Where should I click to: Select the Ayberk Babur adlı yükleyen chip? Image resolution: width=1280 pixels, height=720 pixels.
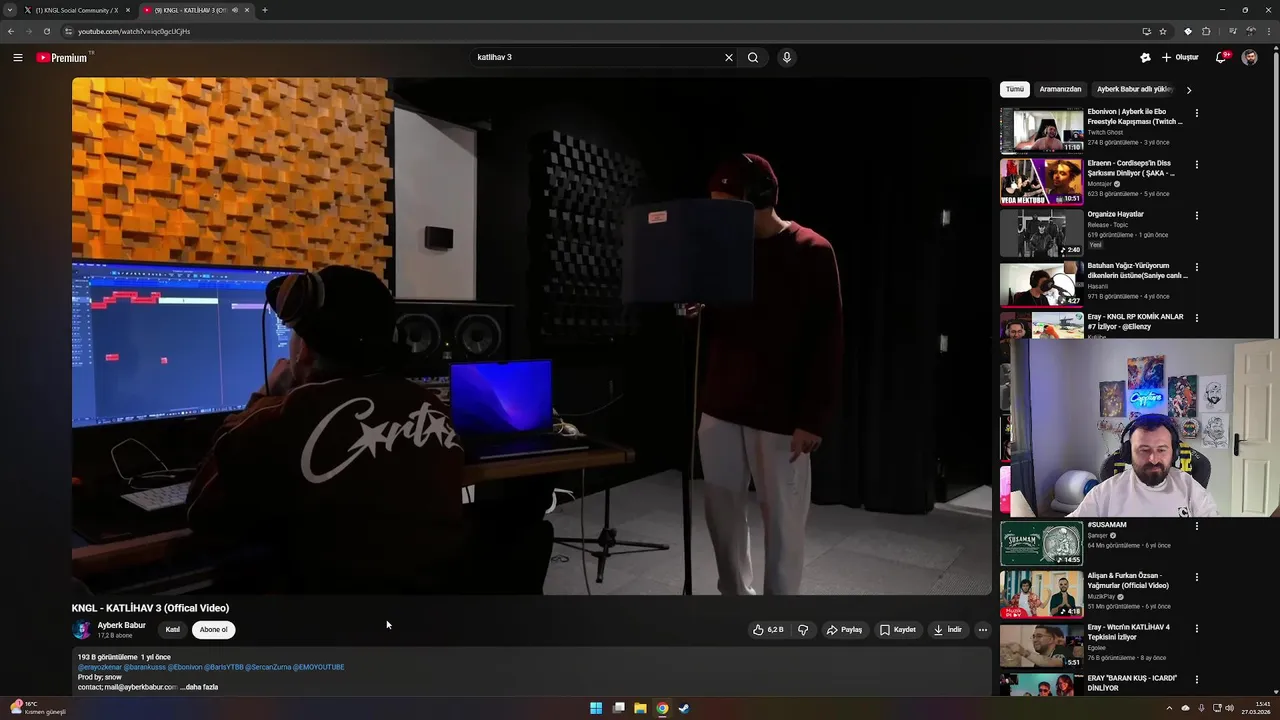(1135, 89)
